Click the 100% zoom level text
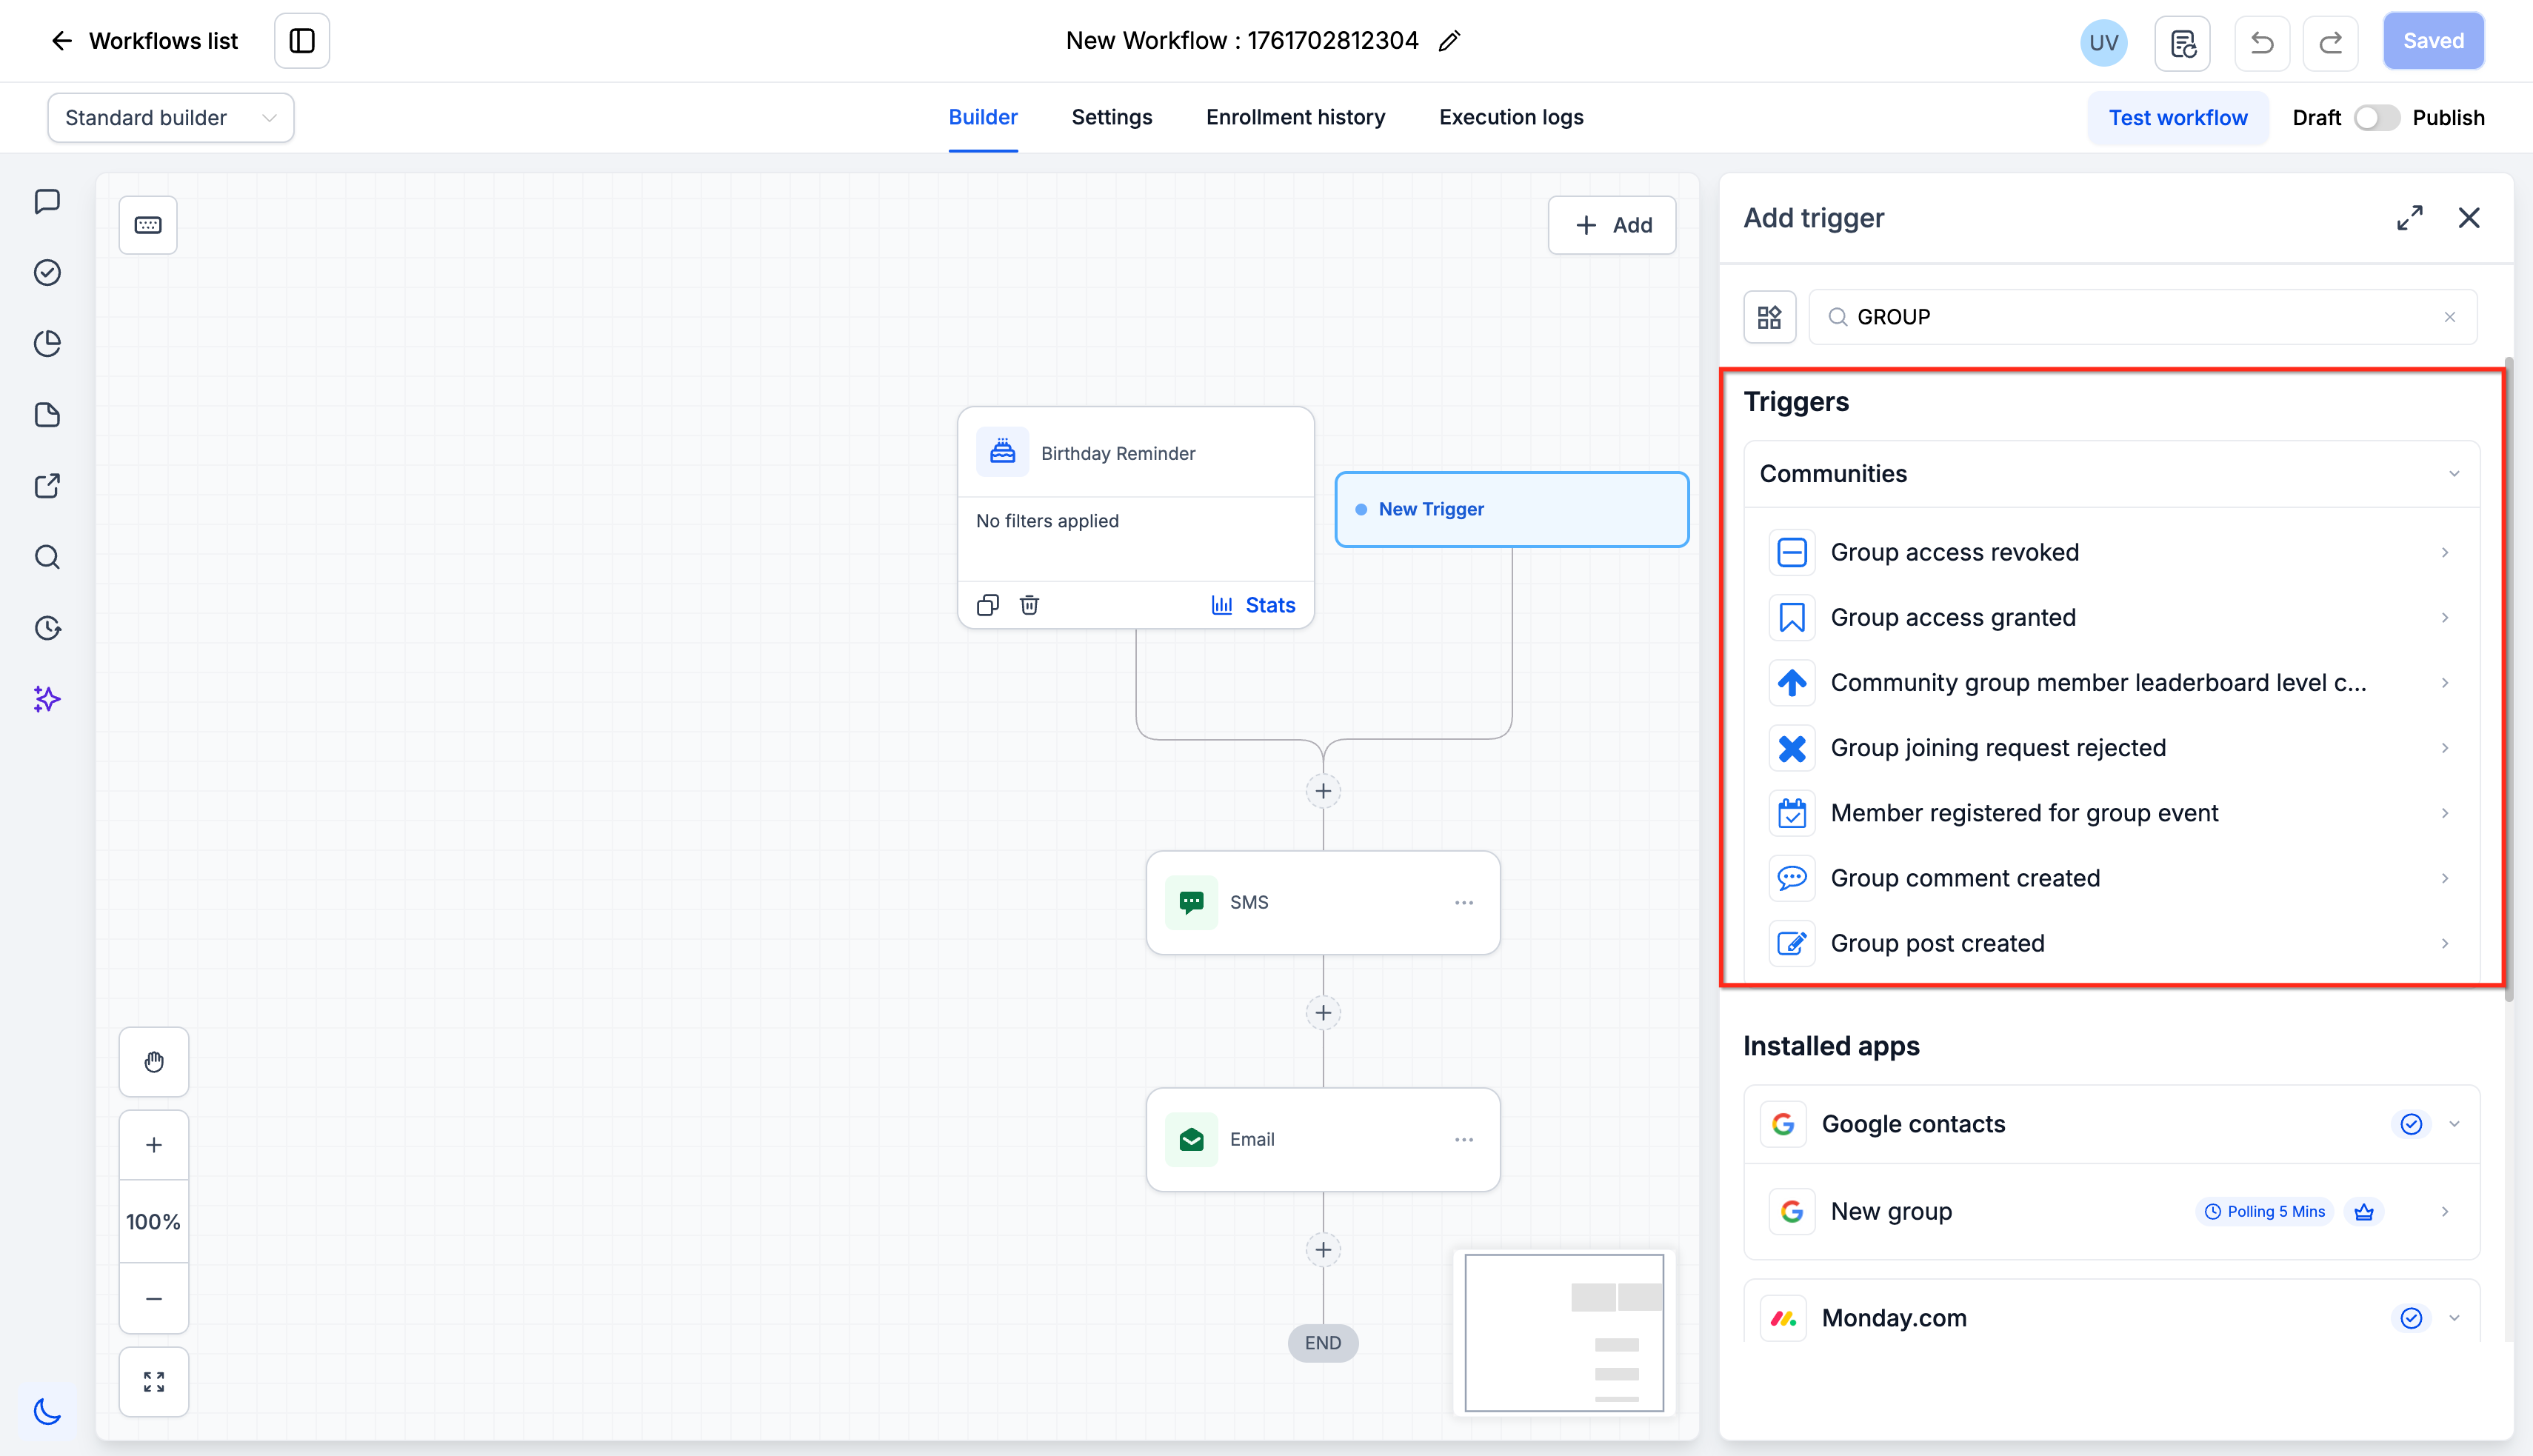2533x1456 pixels. [153, 1221]
